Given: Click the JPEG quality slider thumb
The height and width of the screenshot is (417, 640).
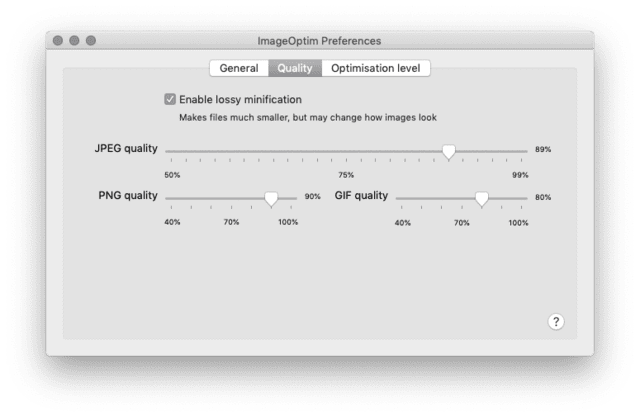Looking at the screenshot, I should [449, 151].
